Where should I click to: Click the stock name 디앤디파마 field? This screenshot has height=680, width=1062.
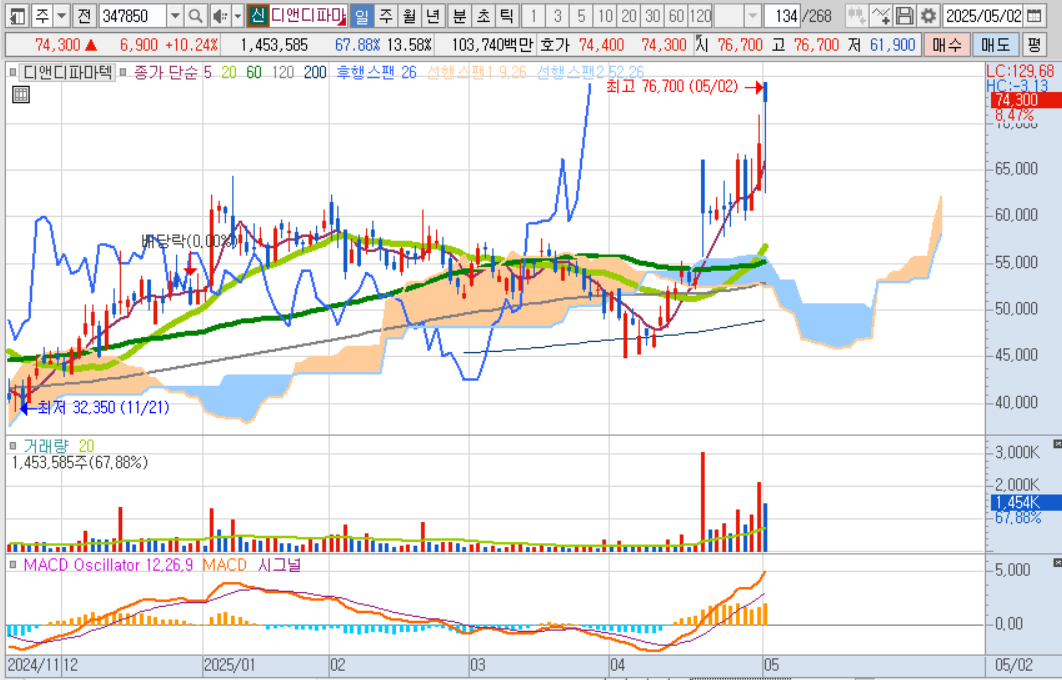tap(308, 16)
